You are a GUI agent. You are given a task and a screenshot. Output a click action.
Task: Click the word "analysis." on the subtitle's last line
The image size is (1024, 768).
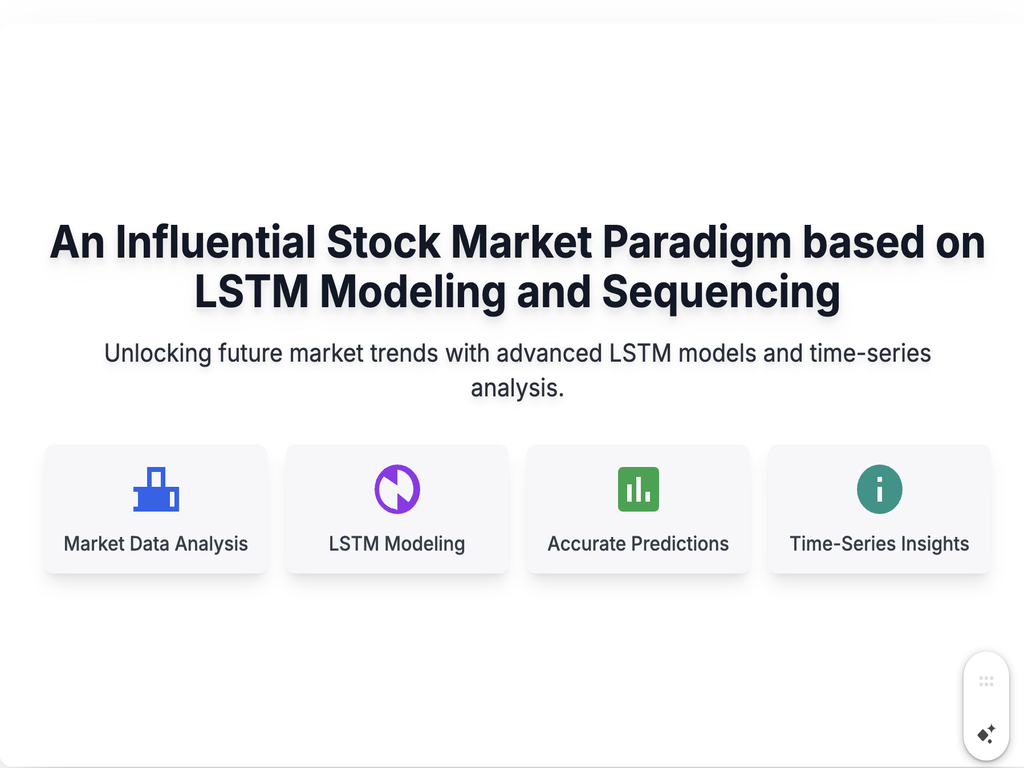[x=517, y=388]
